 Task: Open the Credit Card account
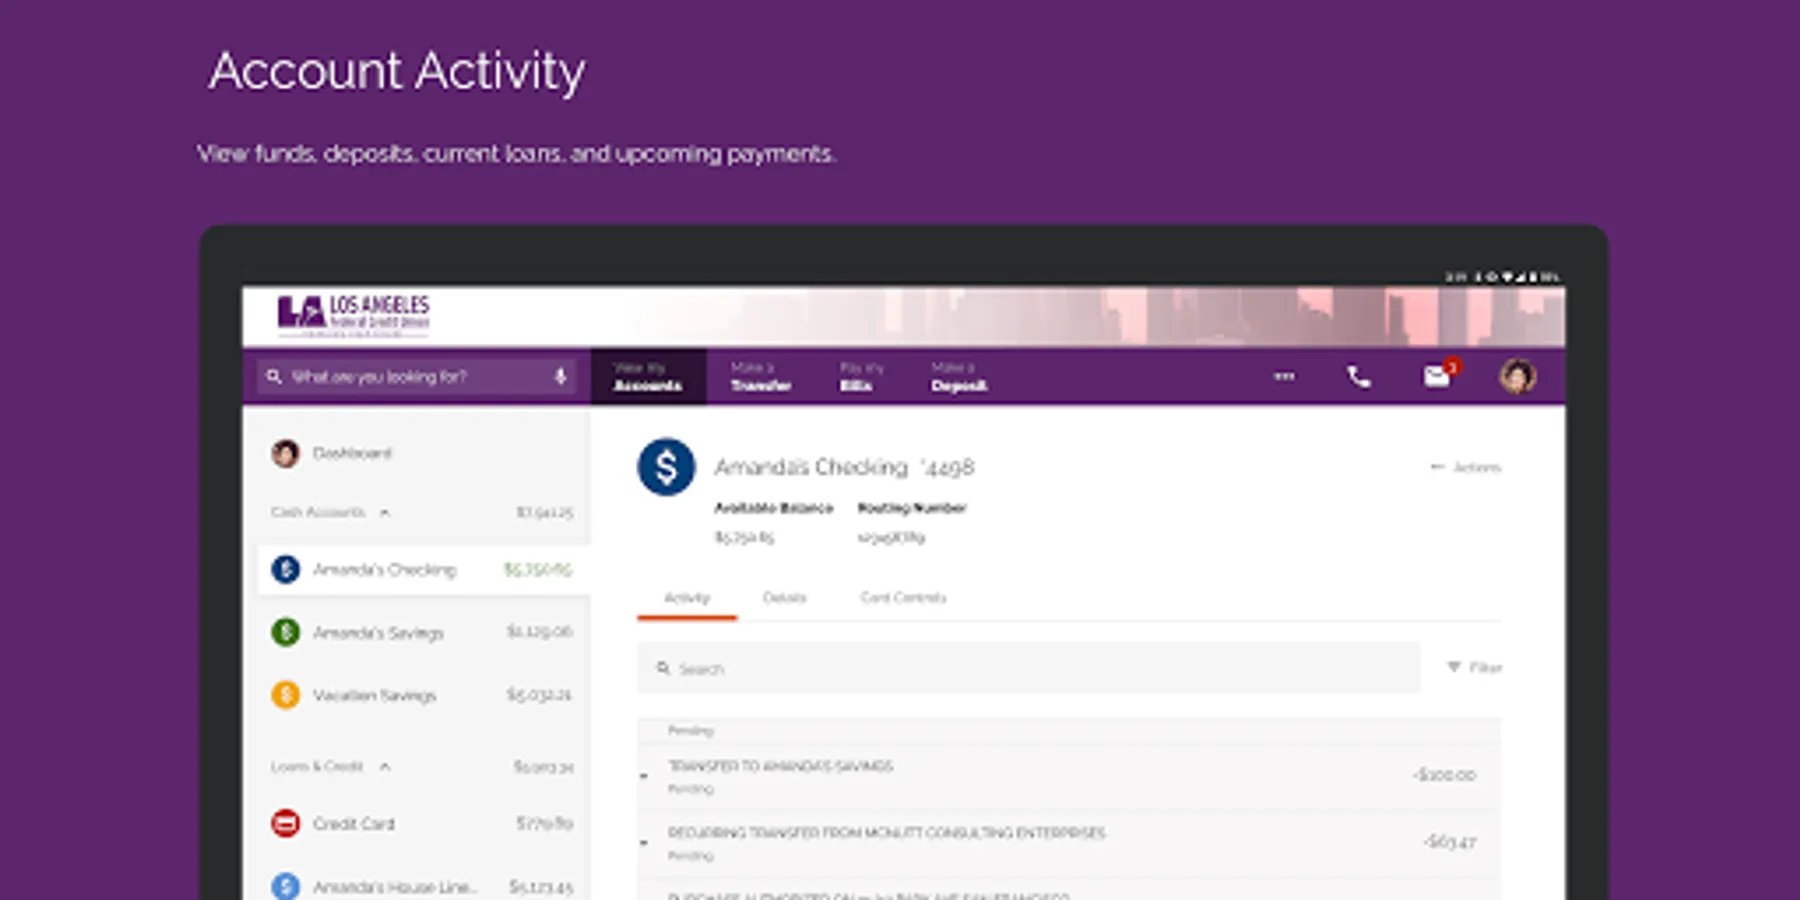[x=423, y=823]
